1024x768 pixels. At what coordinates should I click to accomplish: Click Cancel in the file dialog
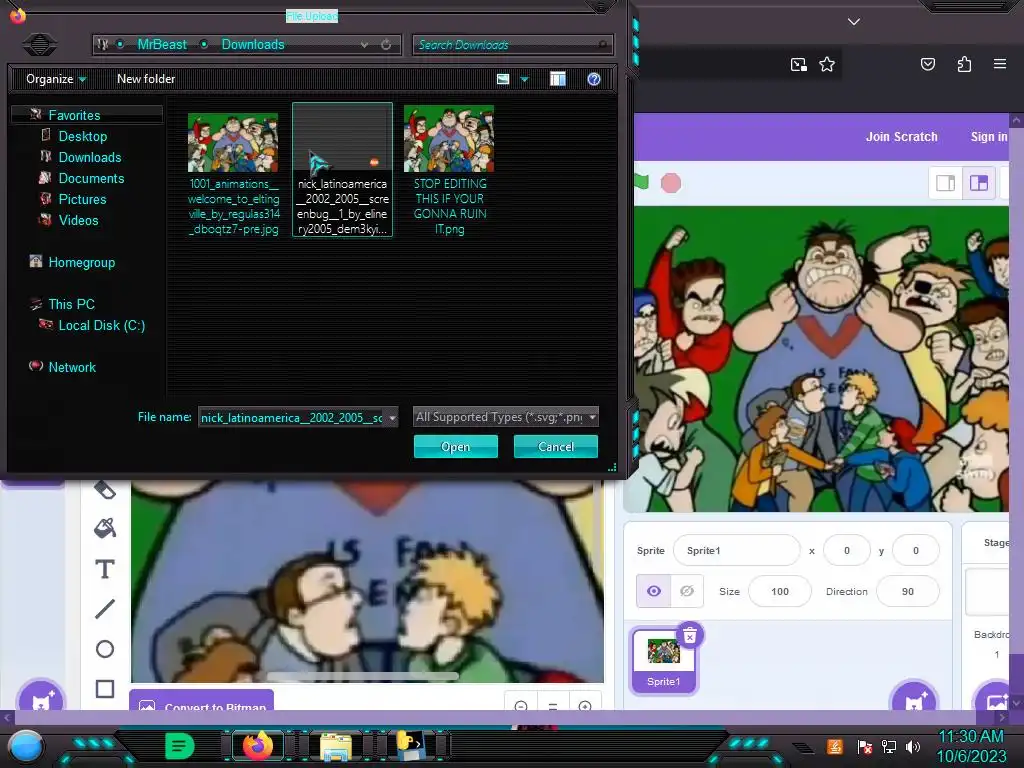pyautogui.click(x=556, y=447)
